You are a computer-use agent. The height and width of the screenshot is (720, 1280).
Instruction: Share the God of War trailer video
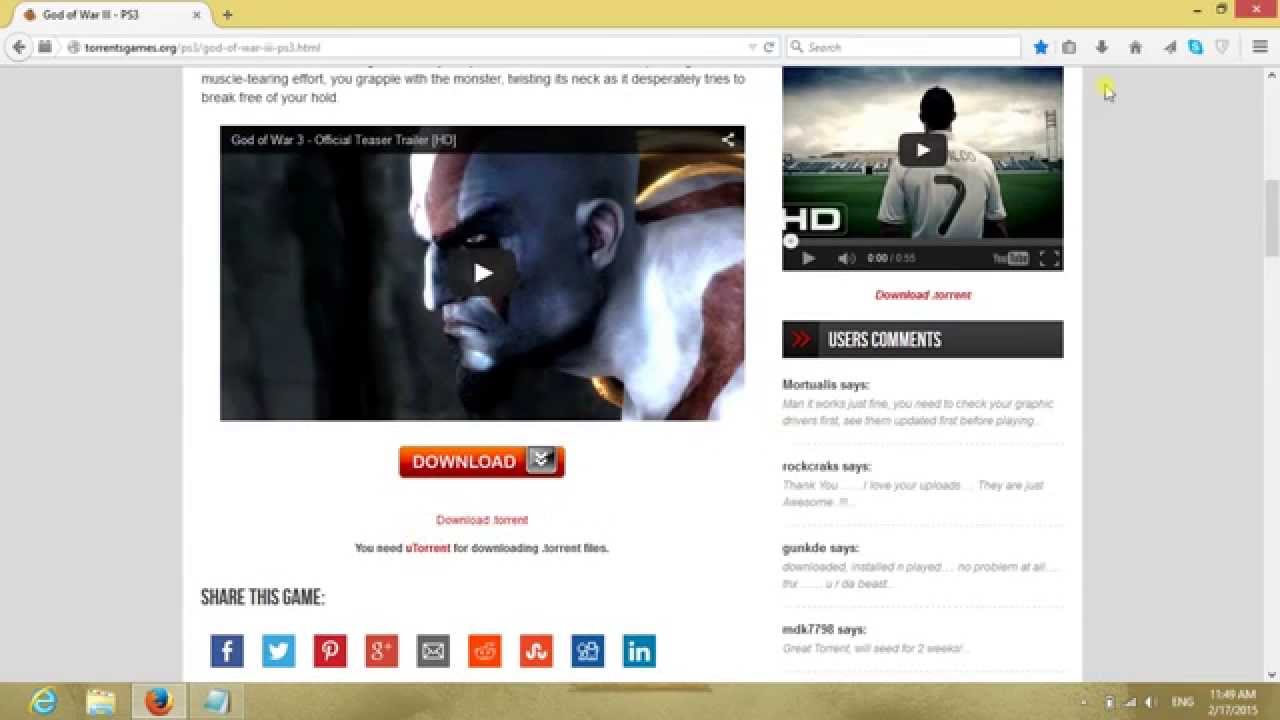point(728,140)
